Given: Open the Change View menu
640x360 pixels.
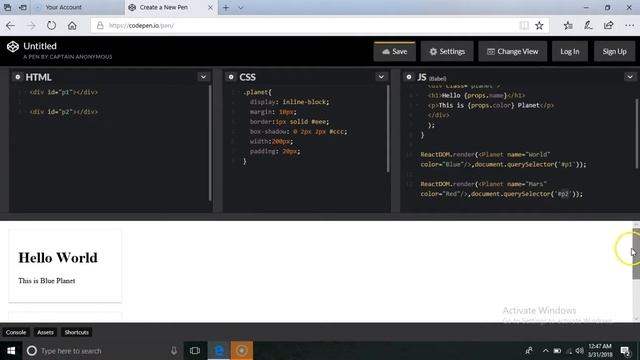Looking at the screenshot, I should (x=513, y=51).
